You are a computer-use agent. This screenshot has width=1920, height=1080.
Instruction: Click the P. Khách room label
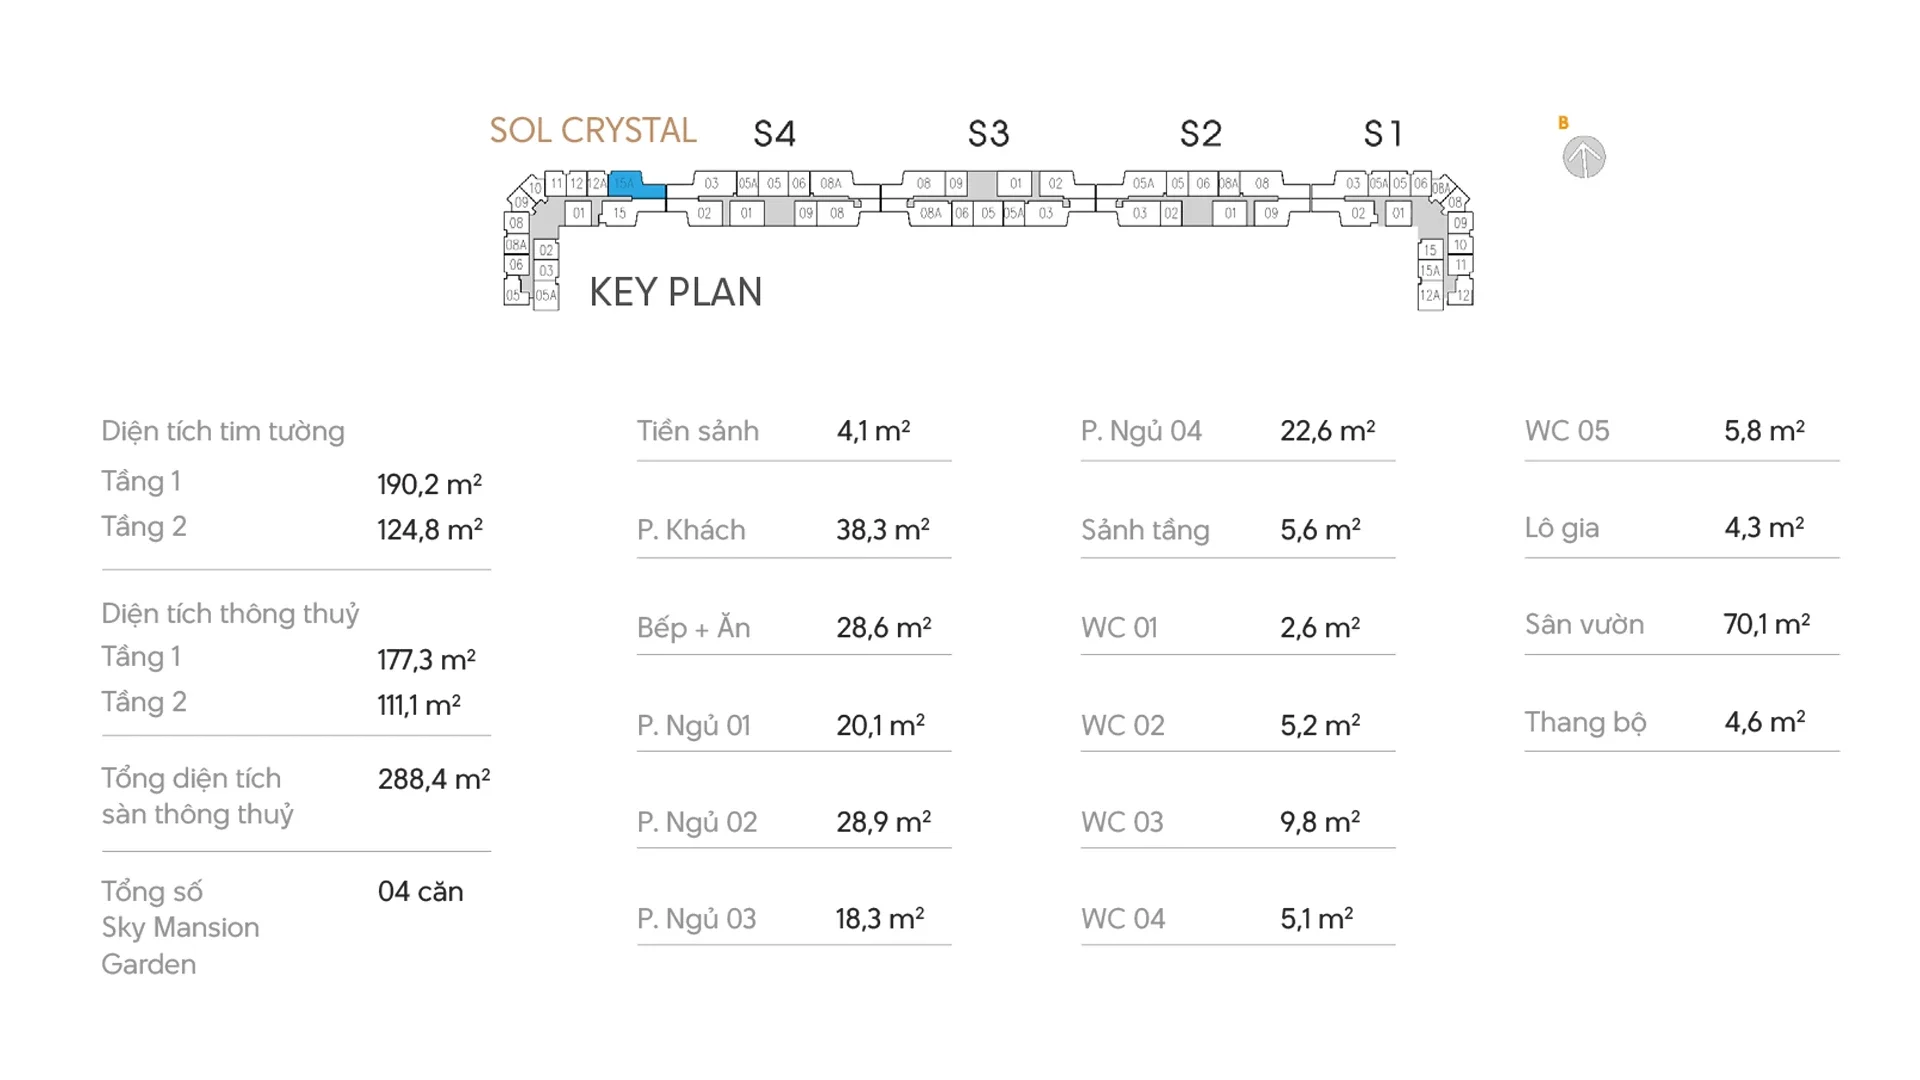click(691, 530)
